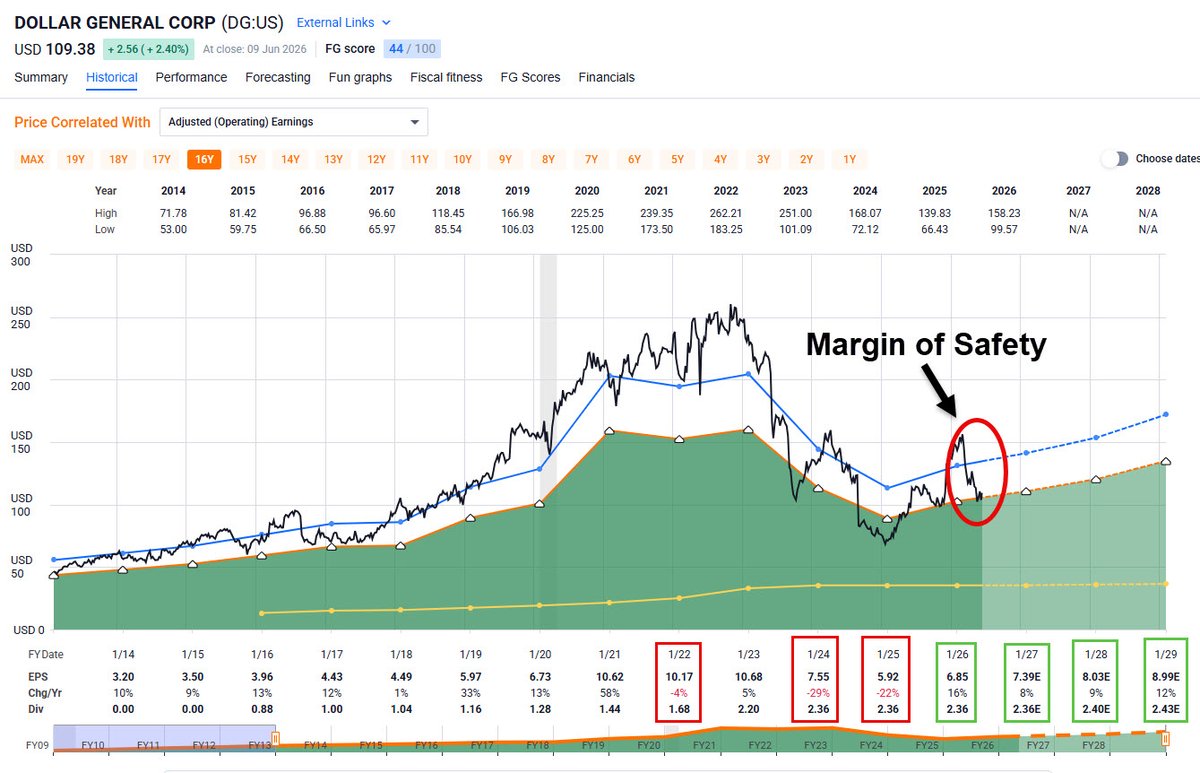The width and height of the screenshot is (1200, 773).
Task: Select the 2Y time range
Action: [806, 159]
